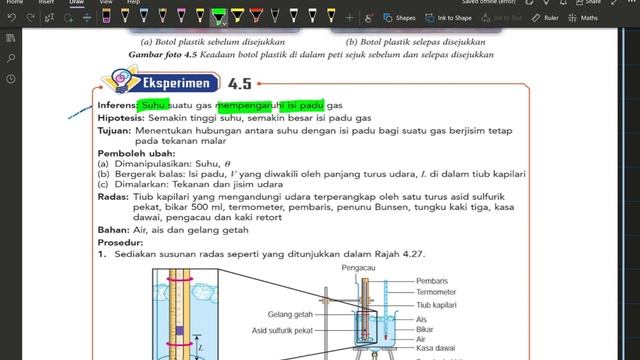Add a new pen with the plus button
Viewport: 640px width, 360px height.
point(349,18)
